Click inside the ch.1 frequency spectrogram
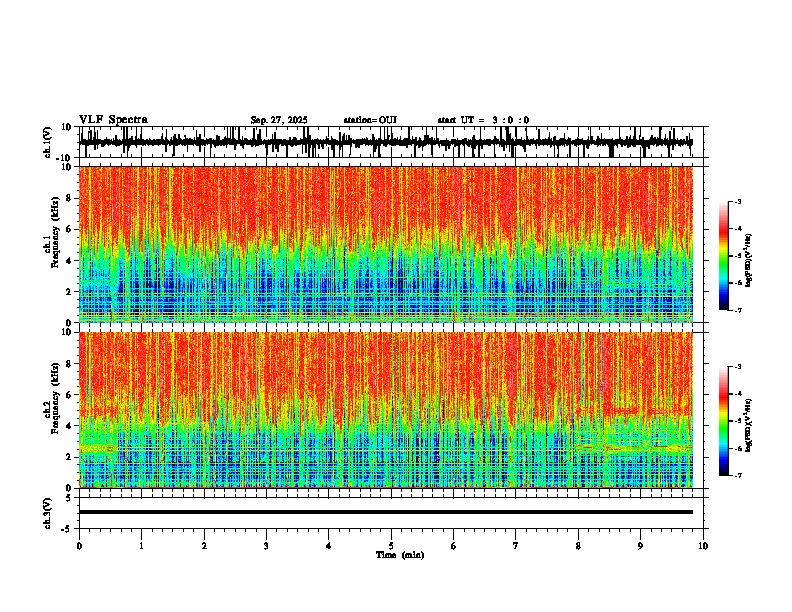 pos(386,244)
